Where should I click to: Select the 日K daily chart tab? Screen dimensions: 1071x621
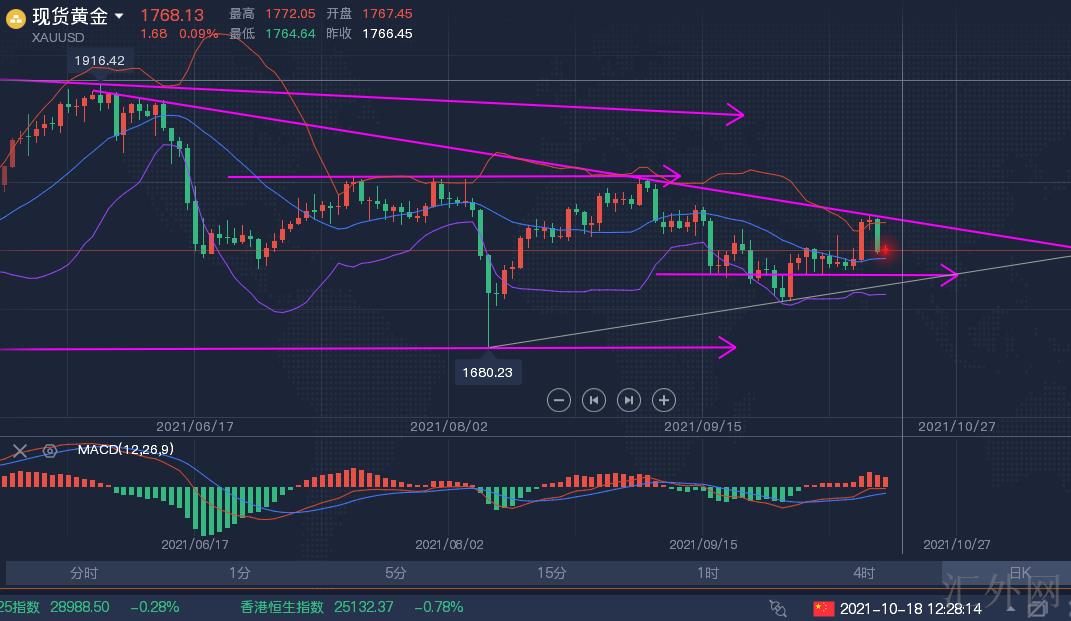click(1019, 573)
